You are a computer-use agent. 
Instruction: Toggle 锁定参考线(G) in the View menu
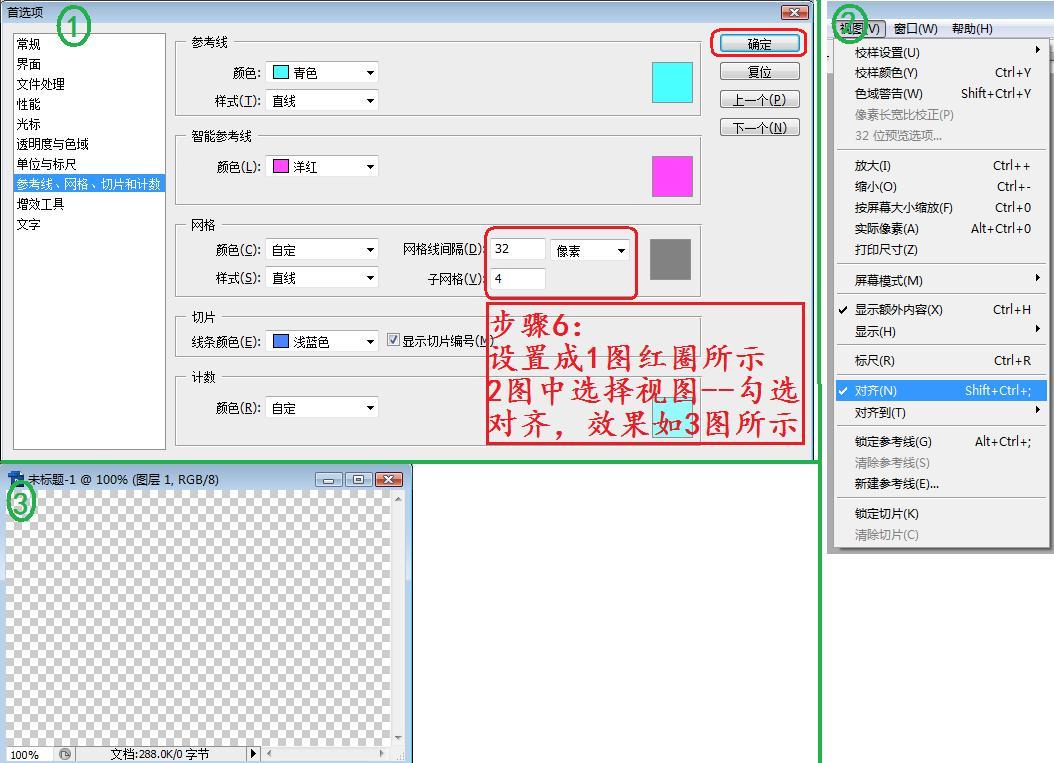[941, 442]
